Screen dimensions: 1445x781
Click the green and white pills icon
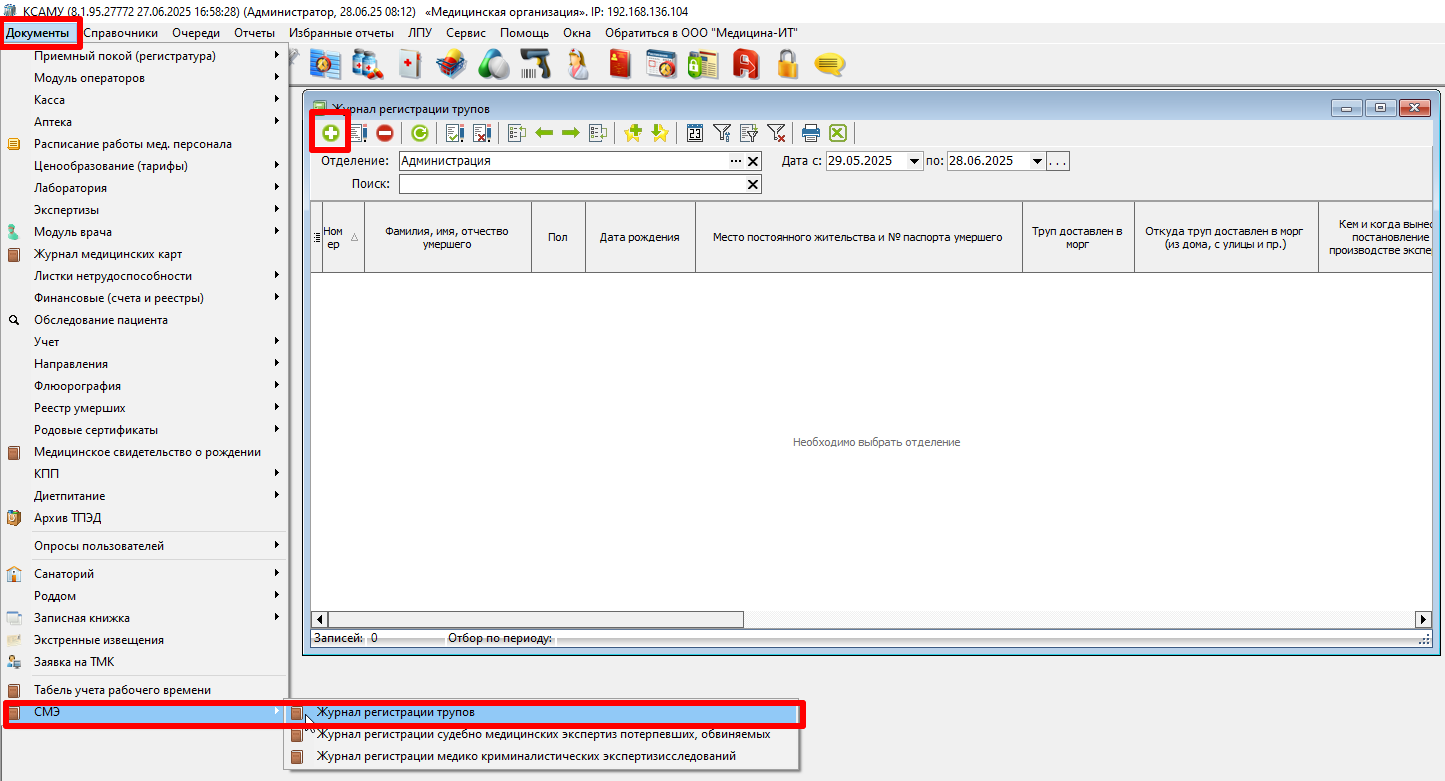493,65
